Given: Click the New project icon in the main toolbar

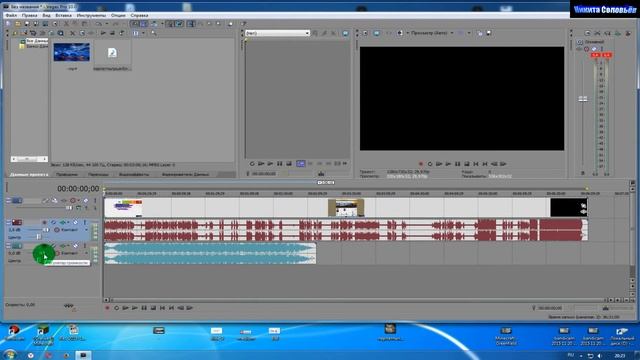Looking at the screenshot, I should click(8, 24).
